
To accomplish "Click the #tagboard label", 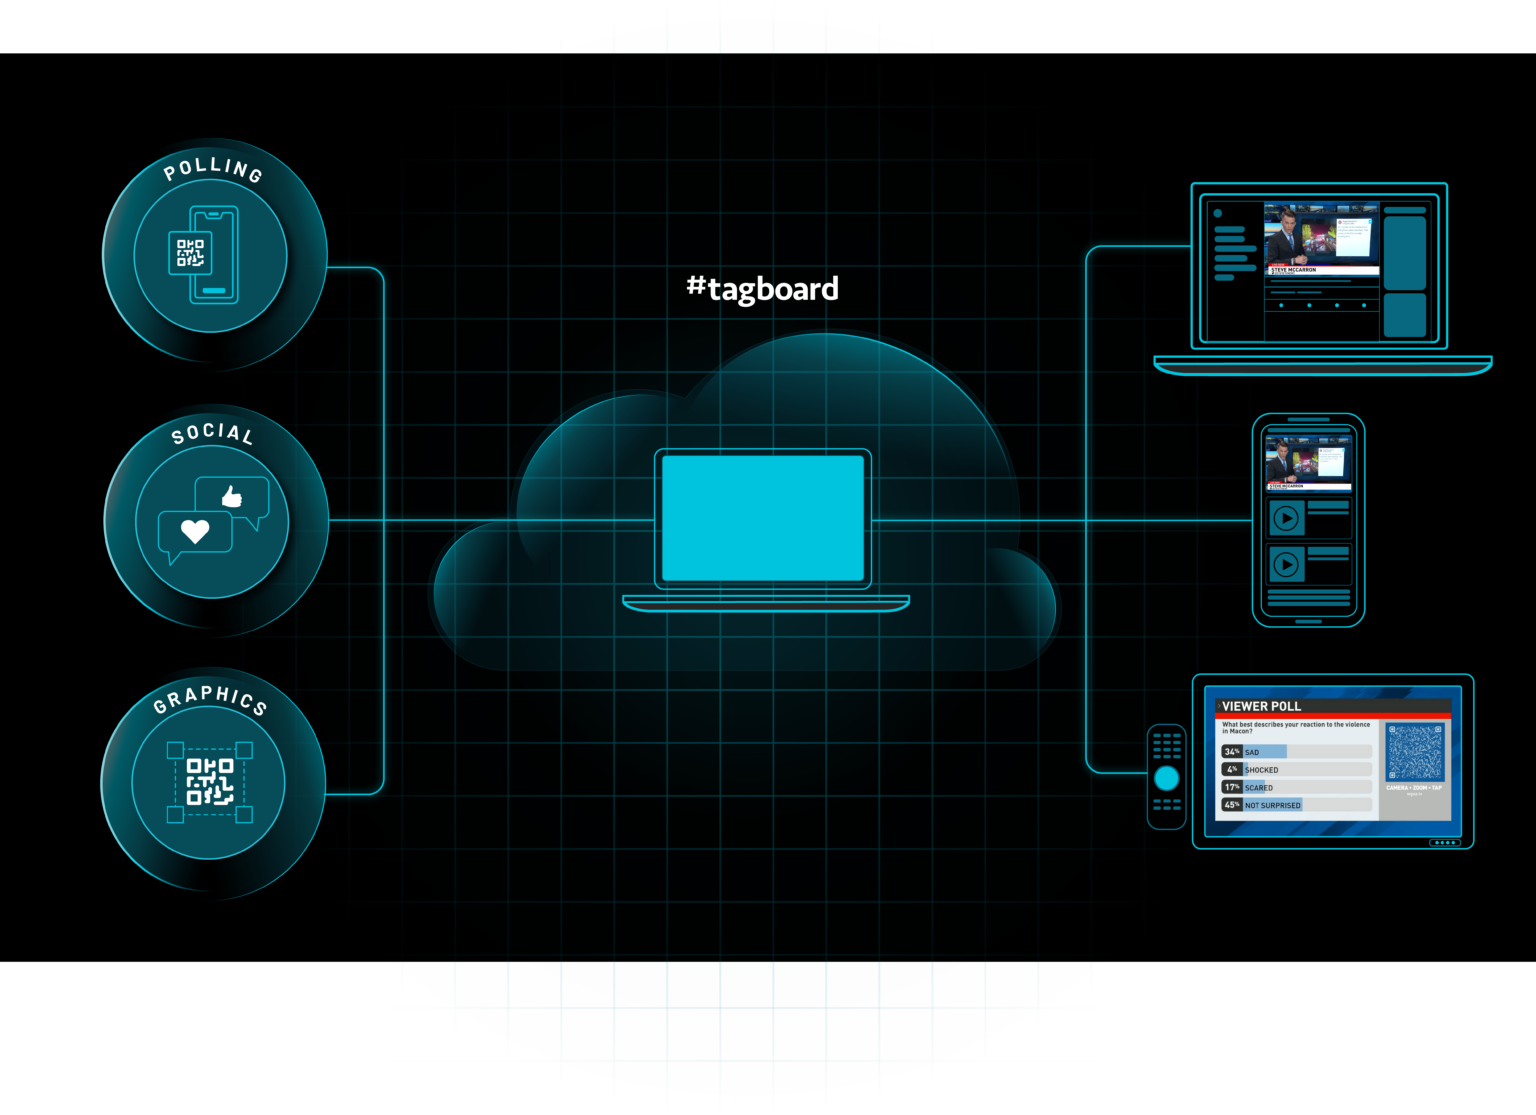I will (763, 288).
